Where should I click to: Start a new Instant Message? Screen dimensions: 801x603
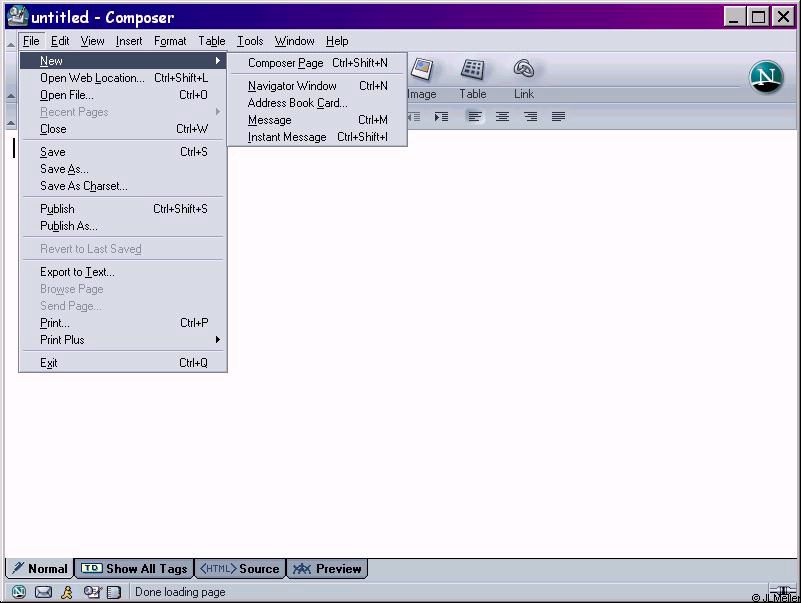(317, 137)
